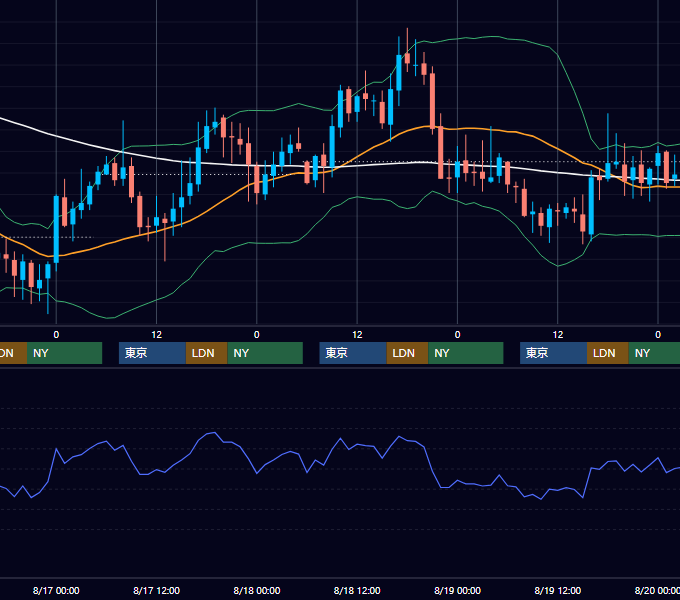The height and width of the screenshot is (600, 680).
Task: Click the NY session block spanning 8/19 00:00
Action: (x=465, y=353)
